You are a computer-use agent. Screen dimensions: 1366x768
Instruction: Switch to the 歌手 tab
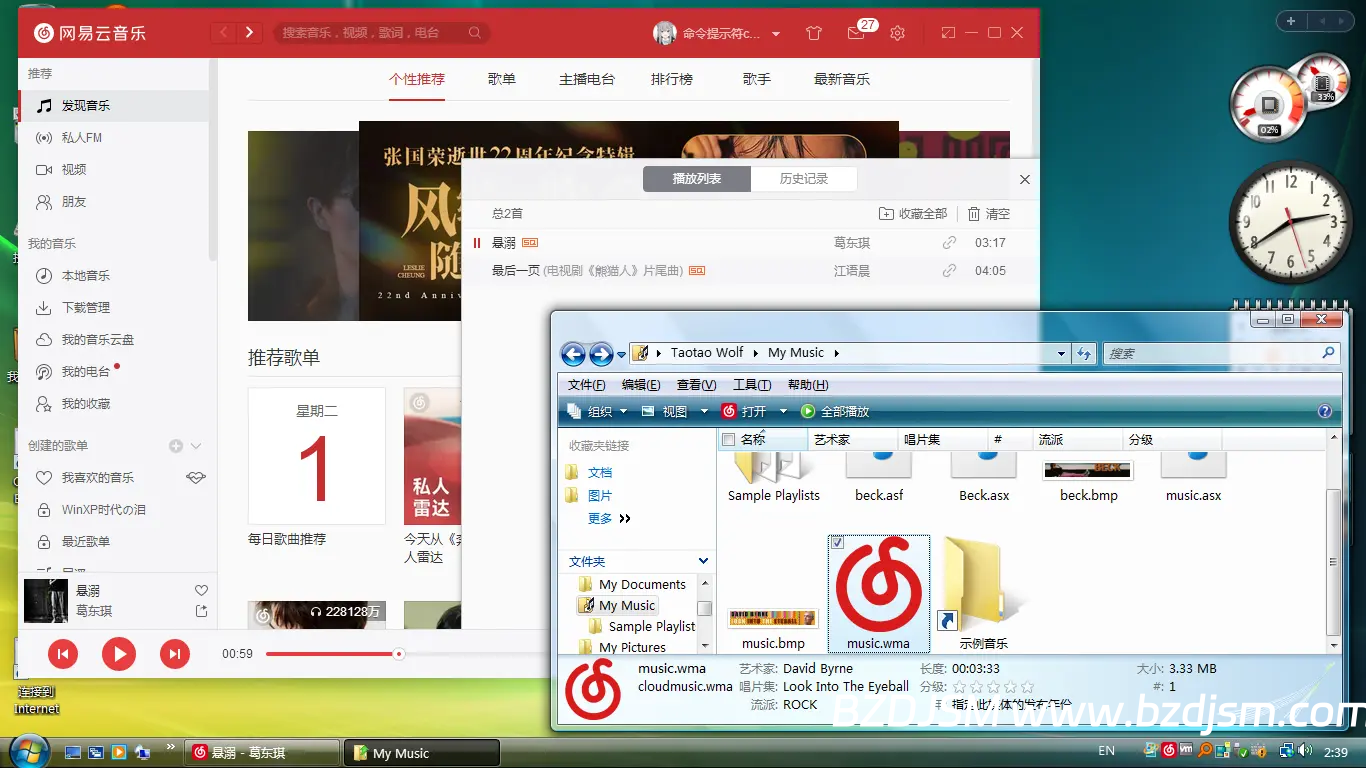click(757, 79)
